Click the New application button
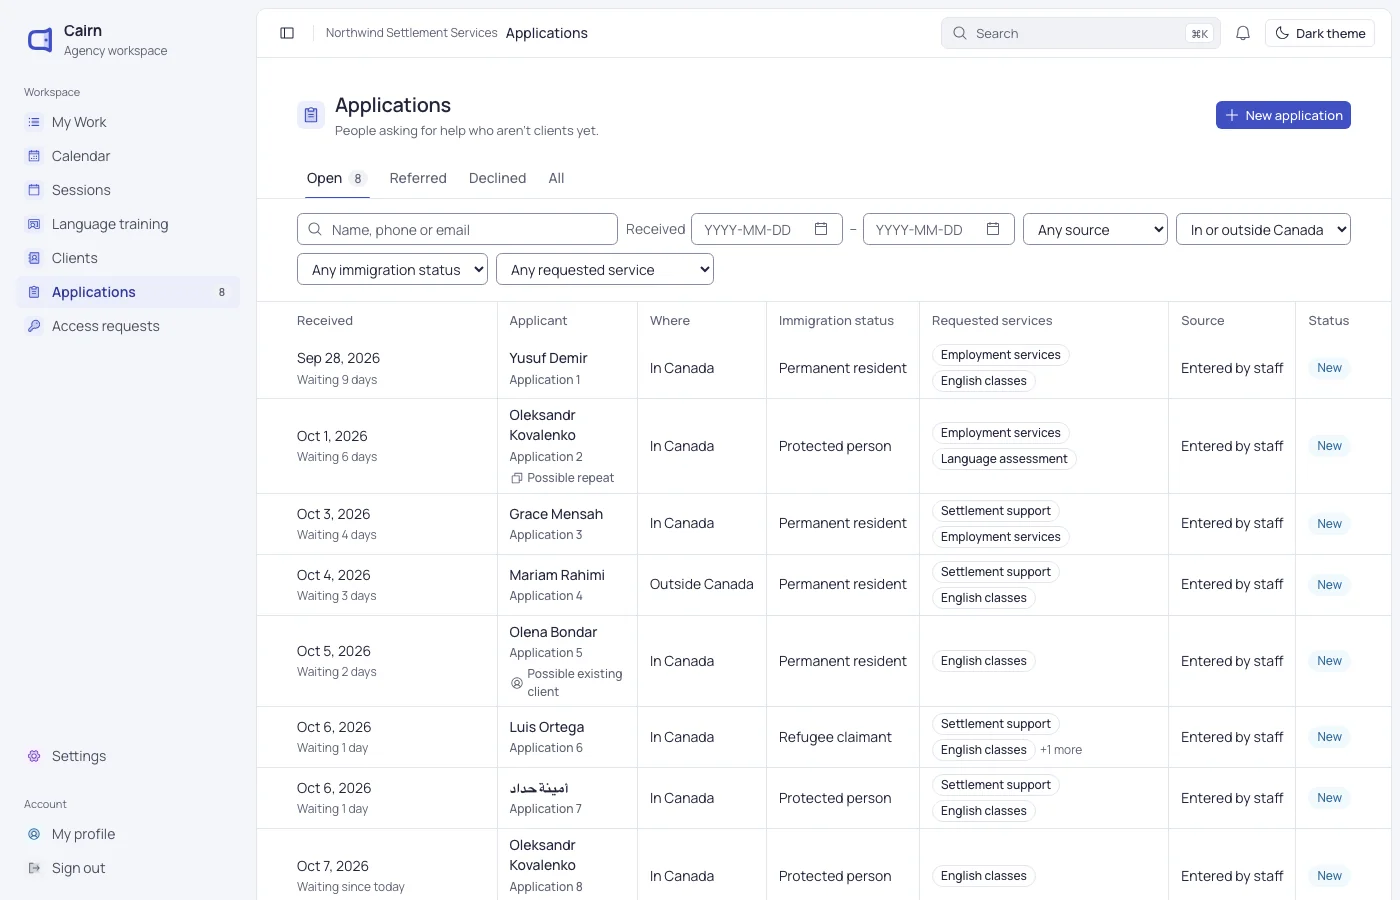1400x900 pixels. coord(1283,115)
